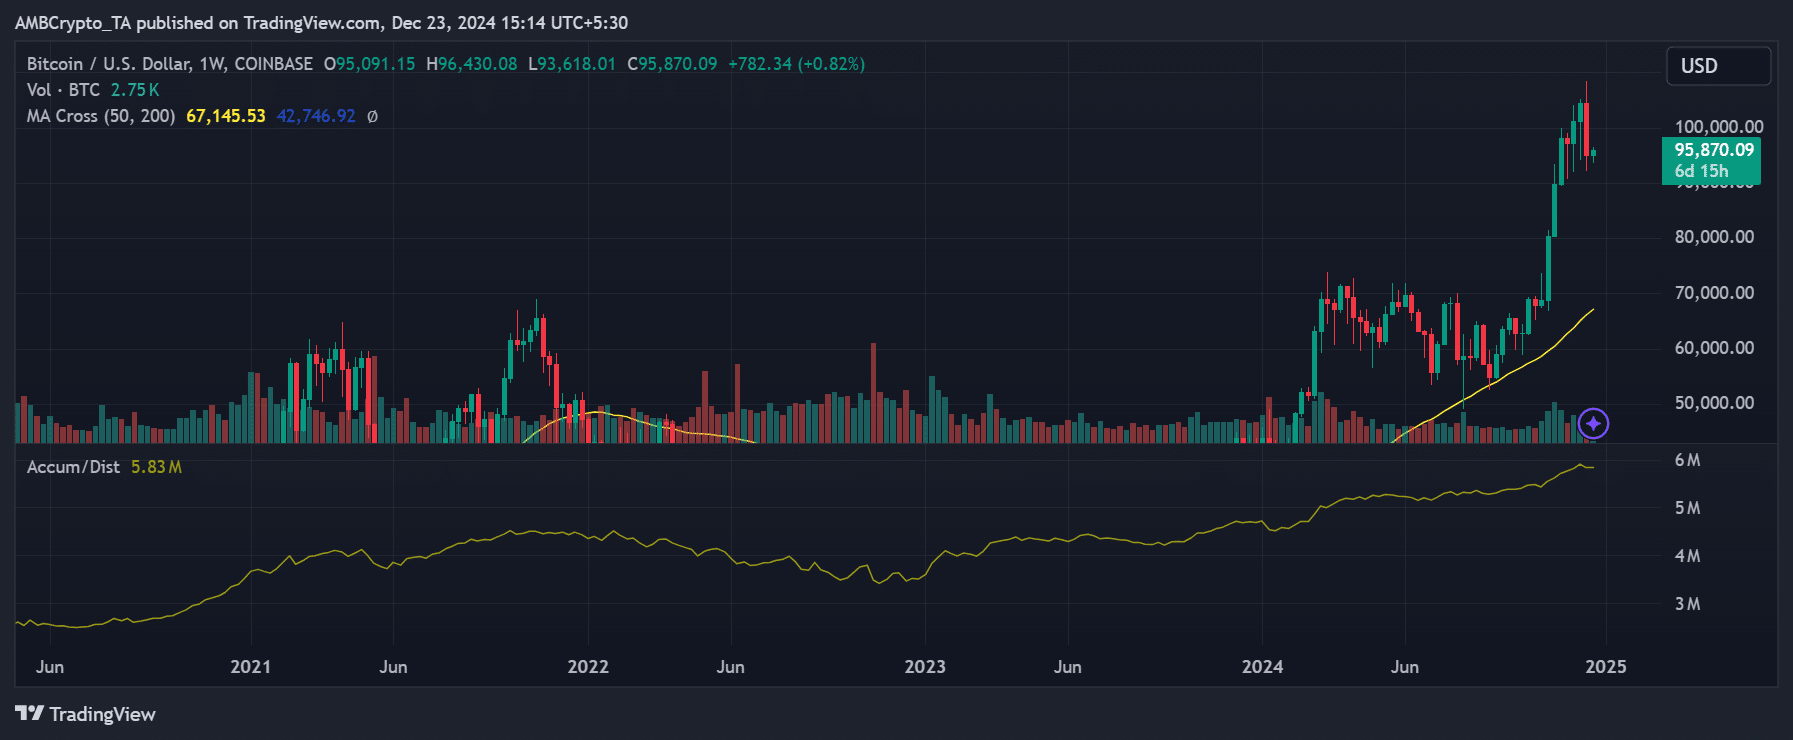The width and height of the screenshot is (1793, 740).
Task: Select the Vol · BTC indicator label
Action: (x=63, y=90)
